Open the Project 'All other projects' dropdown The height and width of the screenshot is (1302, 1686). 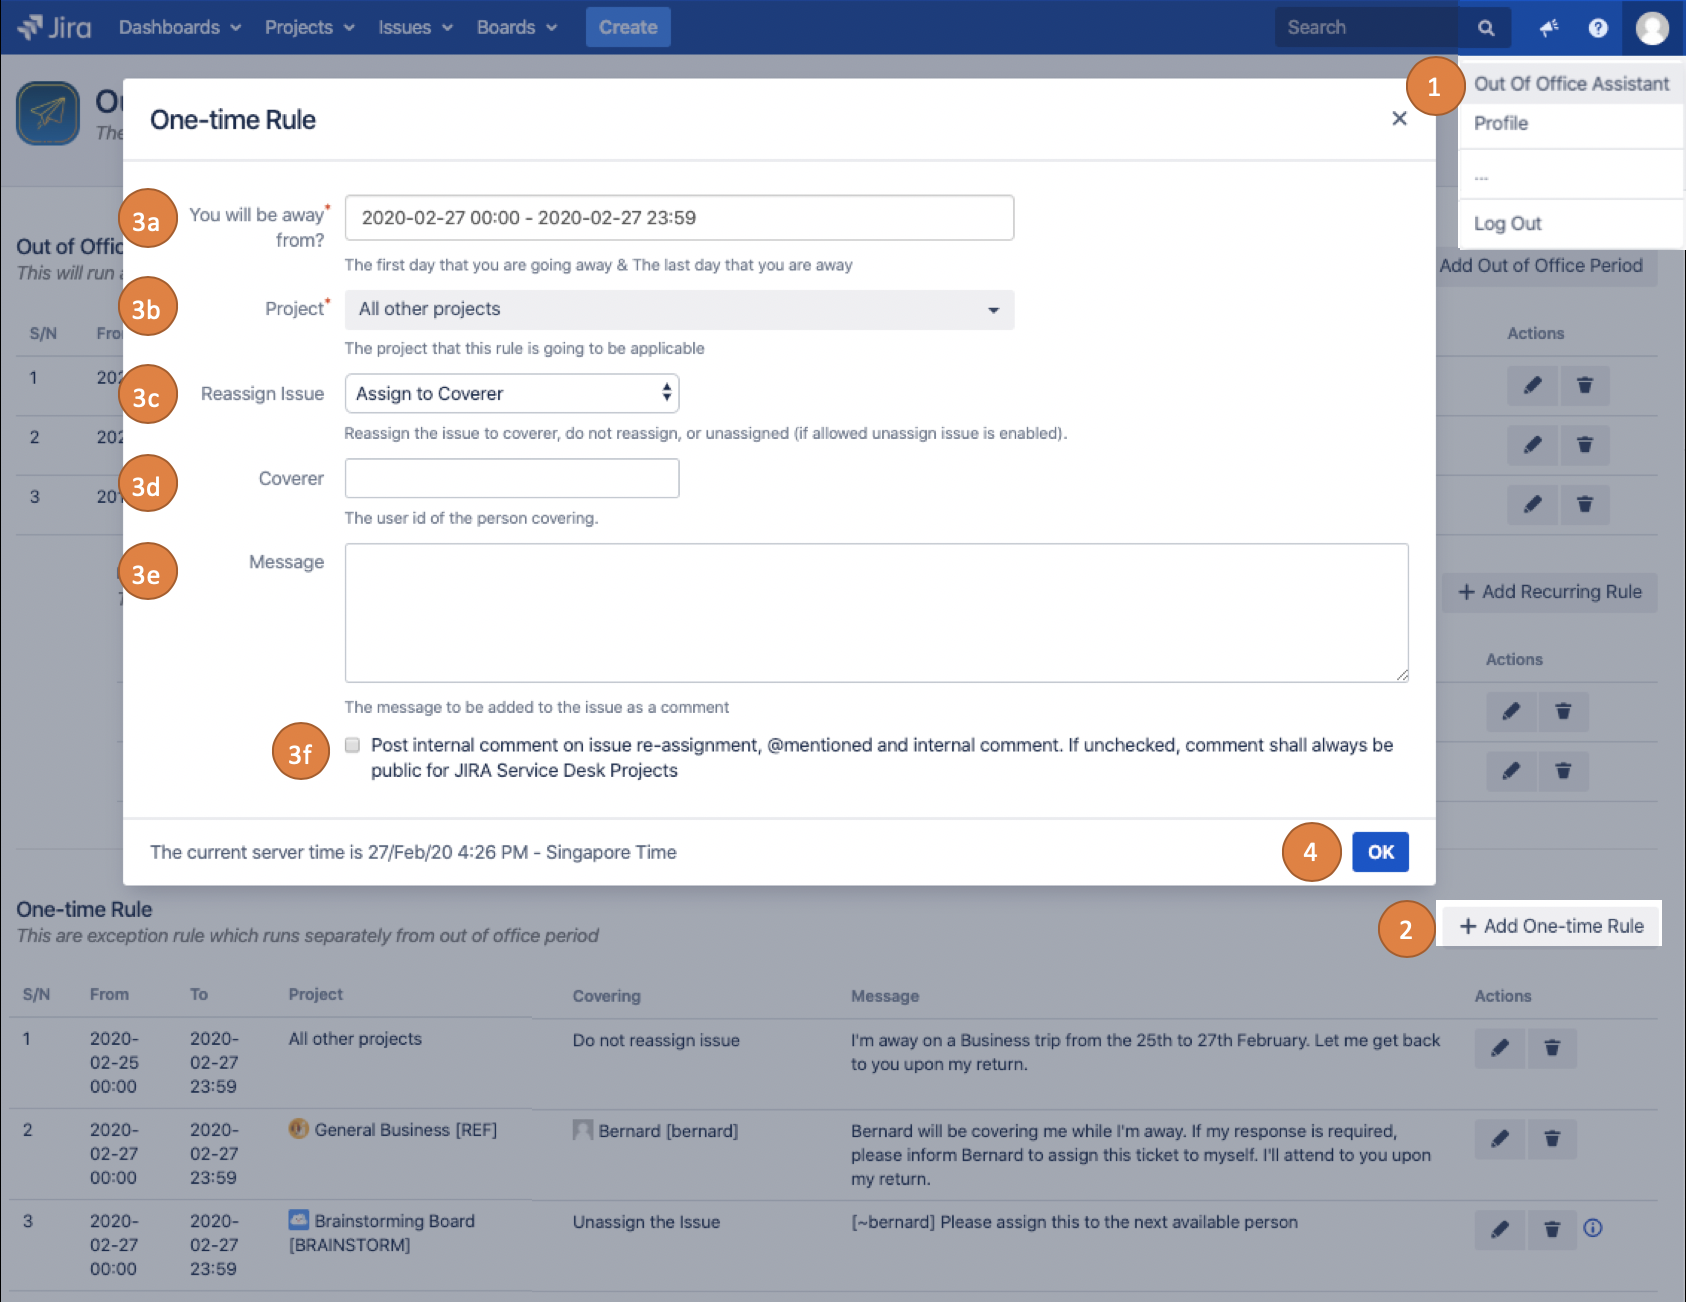[x=679, y=310]
